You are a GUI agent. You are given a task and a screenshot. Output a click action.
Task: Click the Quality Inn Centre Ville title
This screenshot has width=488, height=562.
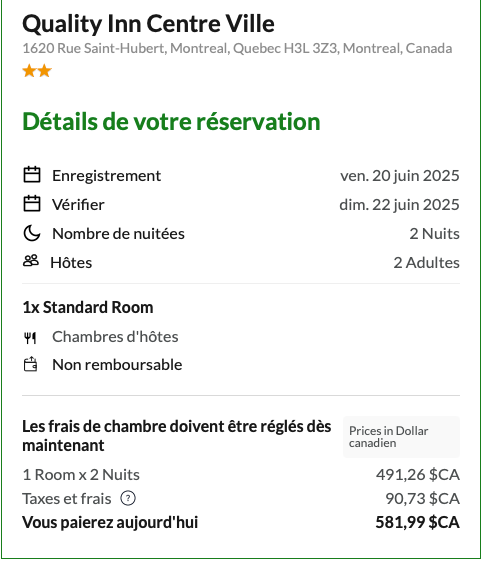(148, 24)
